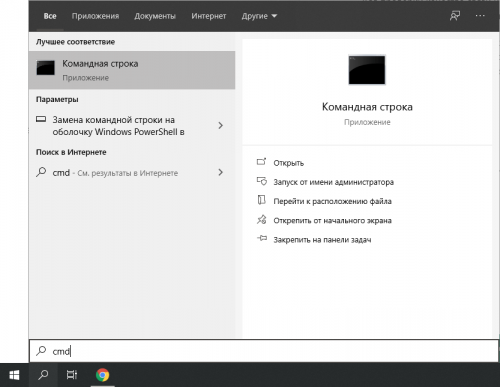The width and height of the screenshot is (500, 387).
Task: Click the Командная строка title in the preview pane
Action: [367, 107]
